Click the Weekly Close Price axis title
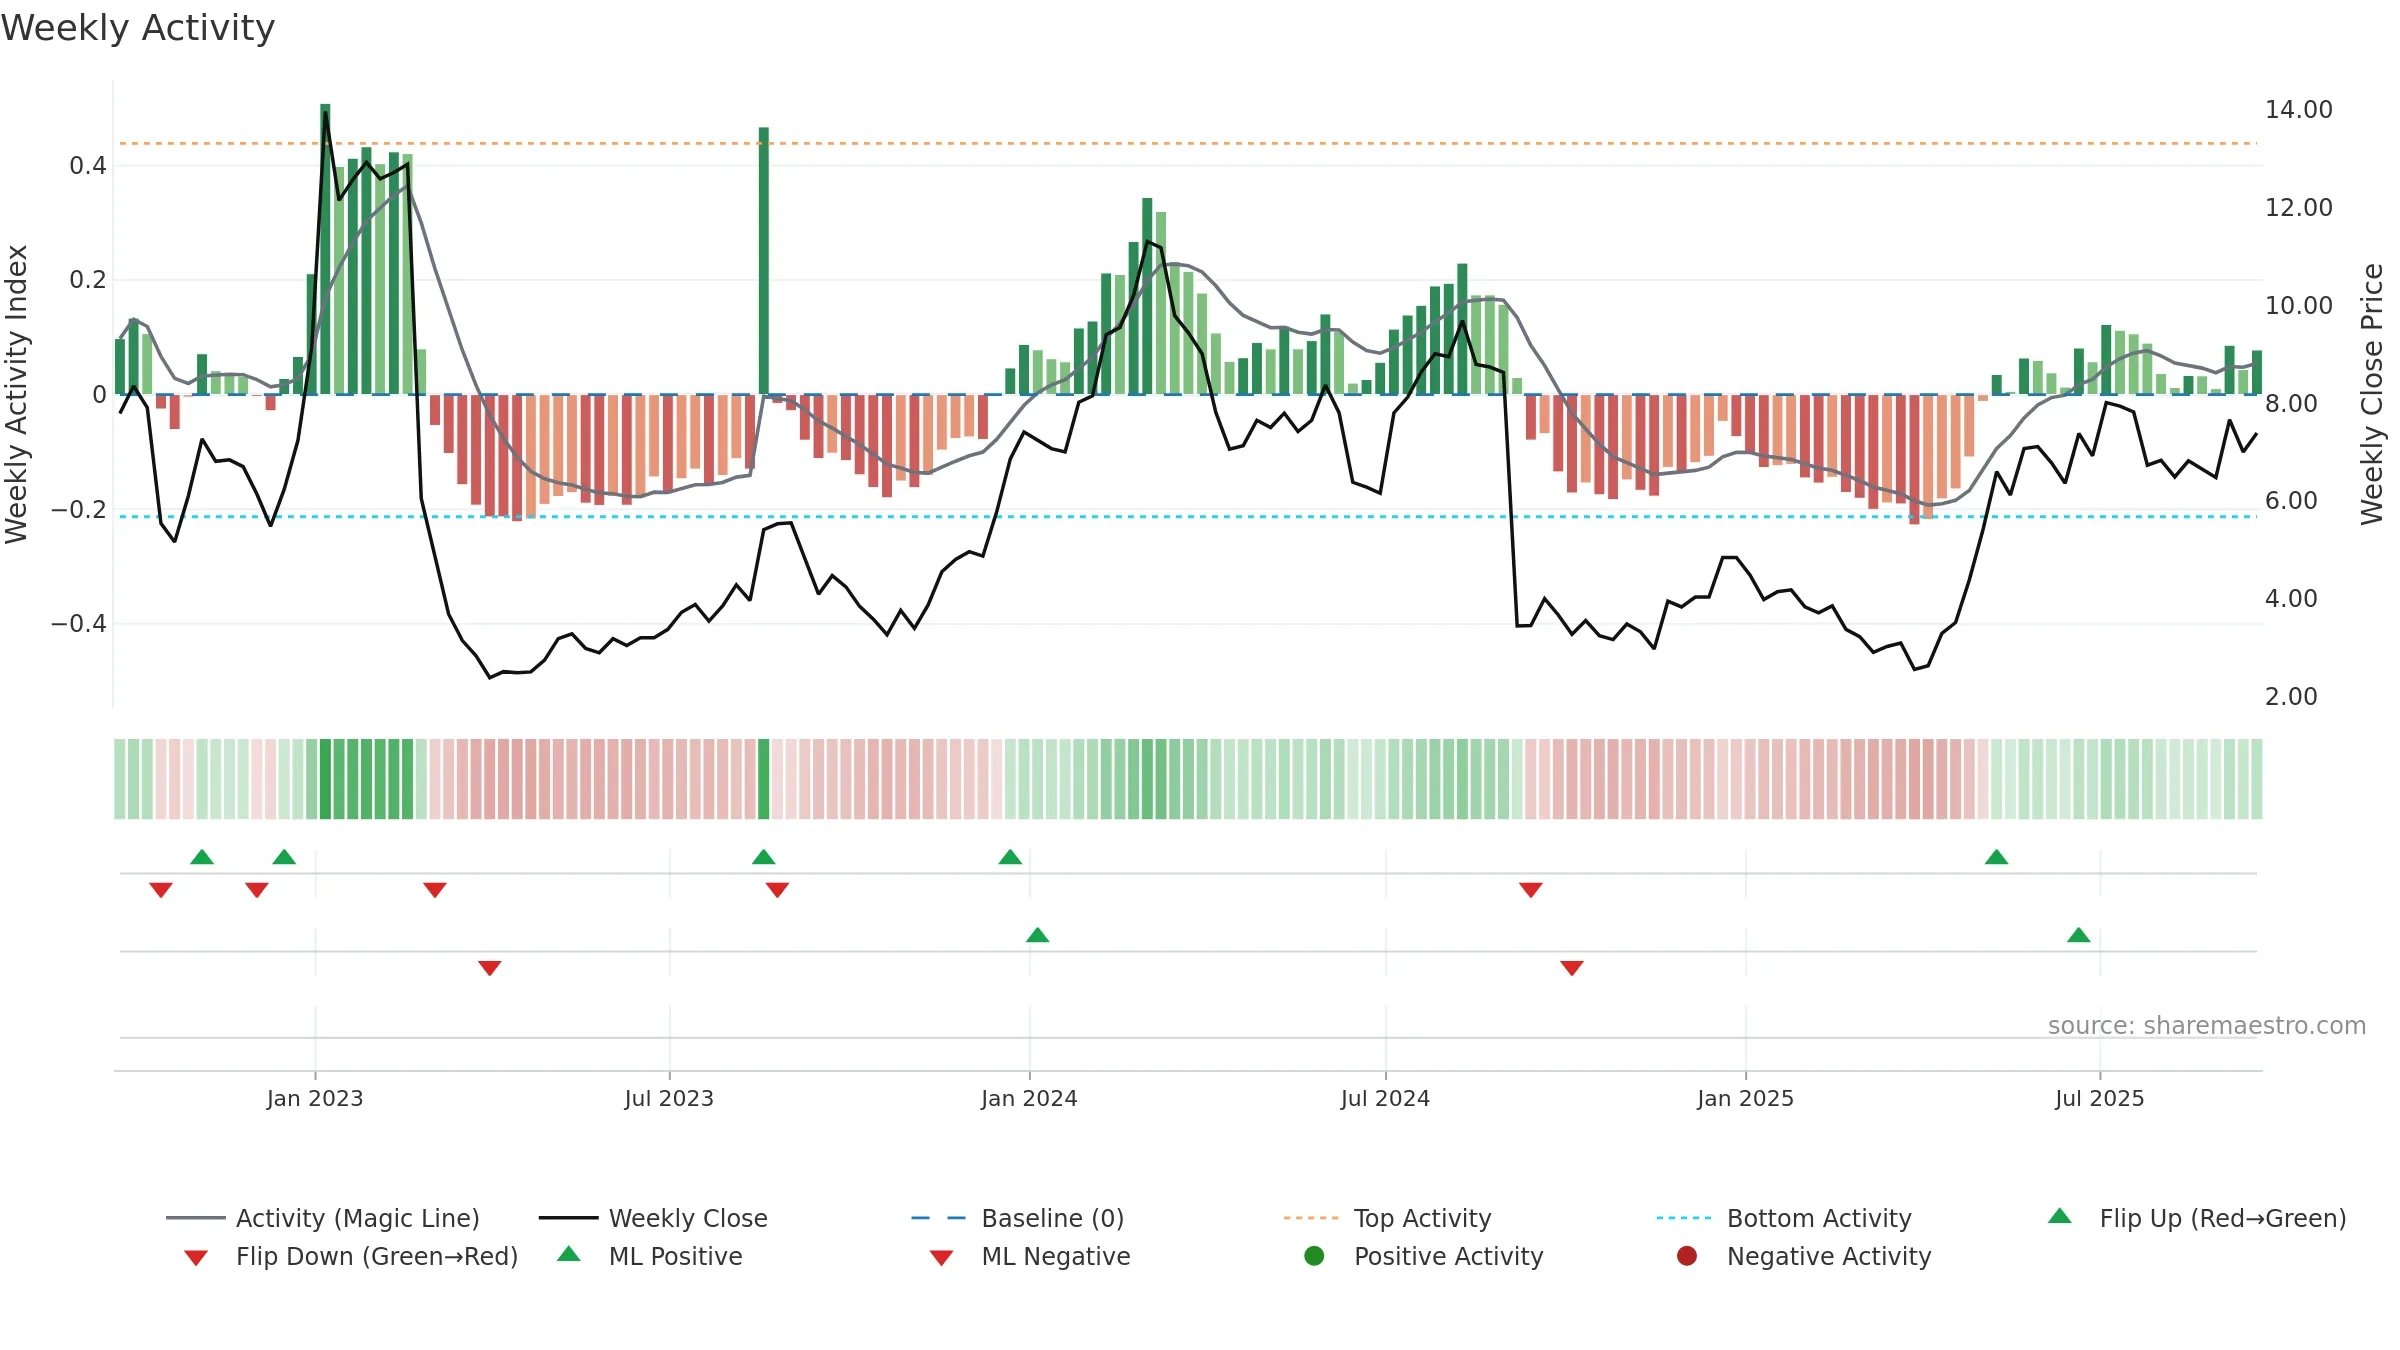The image size is (2400, 1350). click(x=2372, y=394)
